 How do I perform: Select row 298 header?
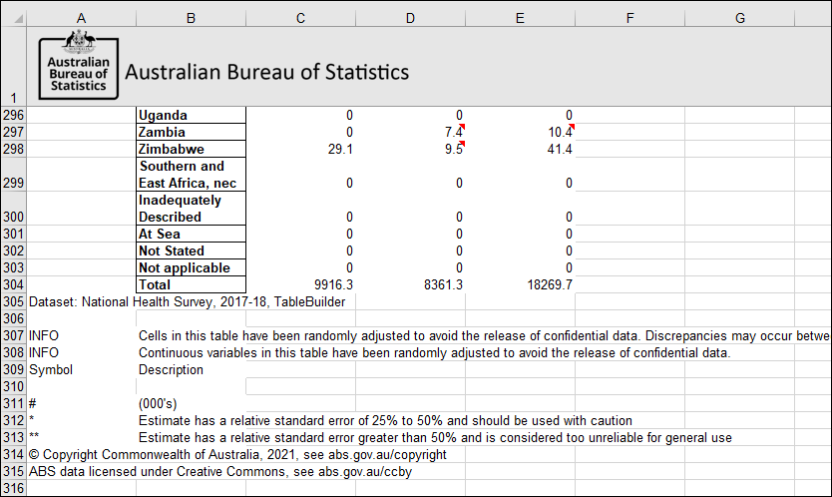(13, 149)
